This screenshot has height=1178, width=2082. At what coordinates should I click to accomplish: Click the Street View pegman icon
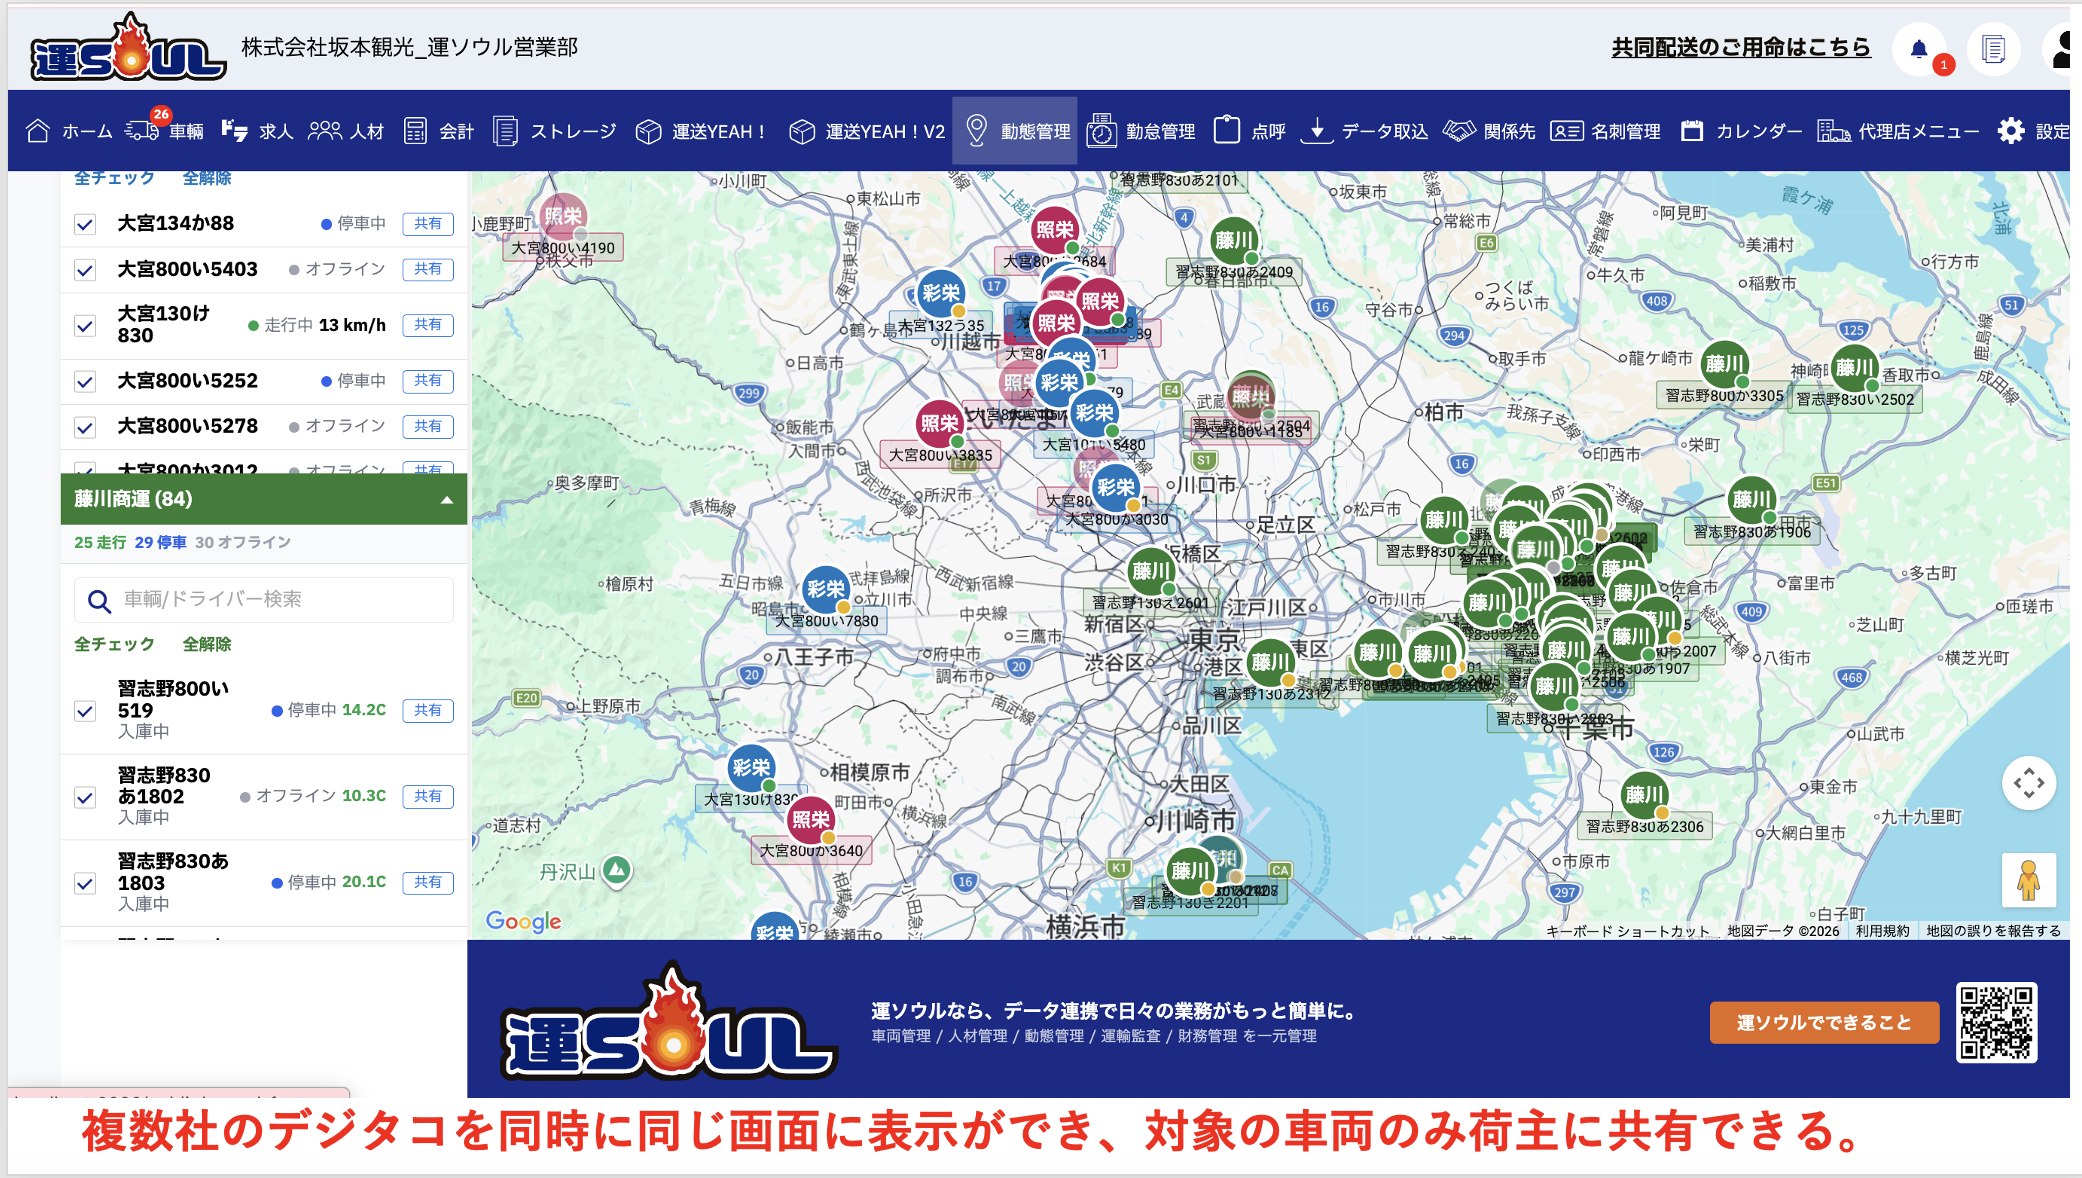2029,880
